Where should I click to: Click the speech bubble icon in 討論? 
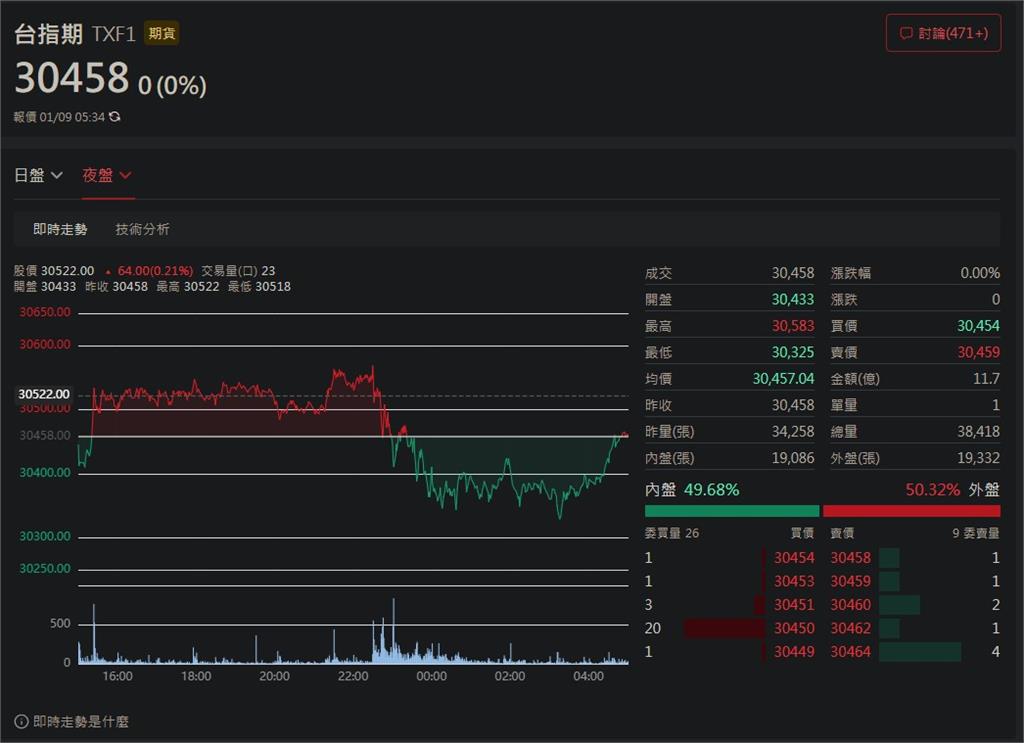pyautogui.click(x=906, y=33)
